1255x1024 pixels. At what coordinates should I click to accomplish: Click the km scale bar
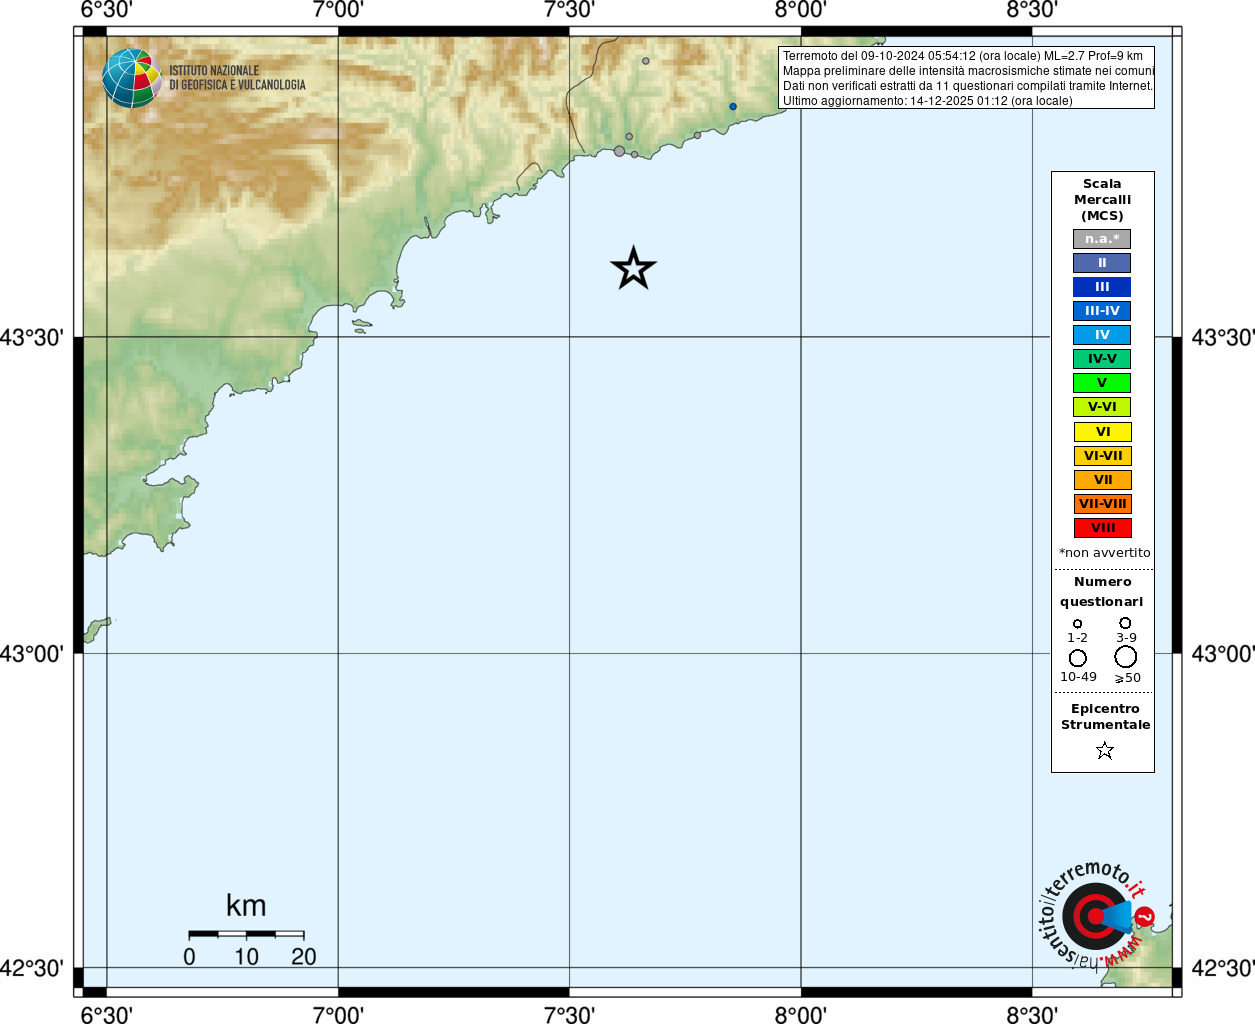tap(246, 934)
